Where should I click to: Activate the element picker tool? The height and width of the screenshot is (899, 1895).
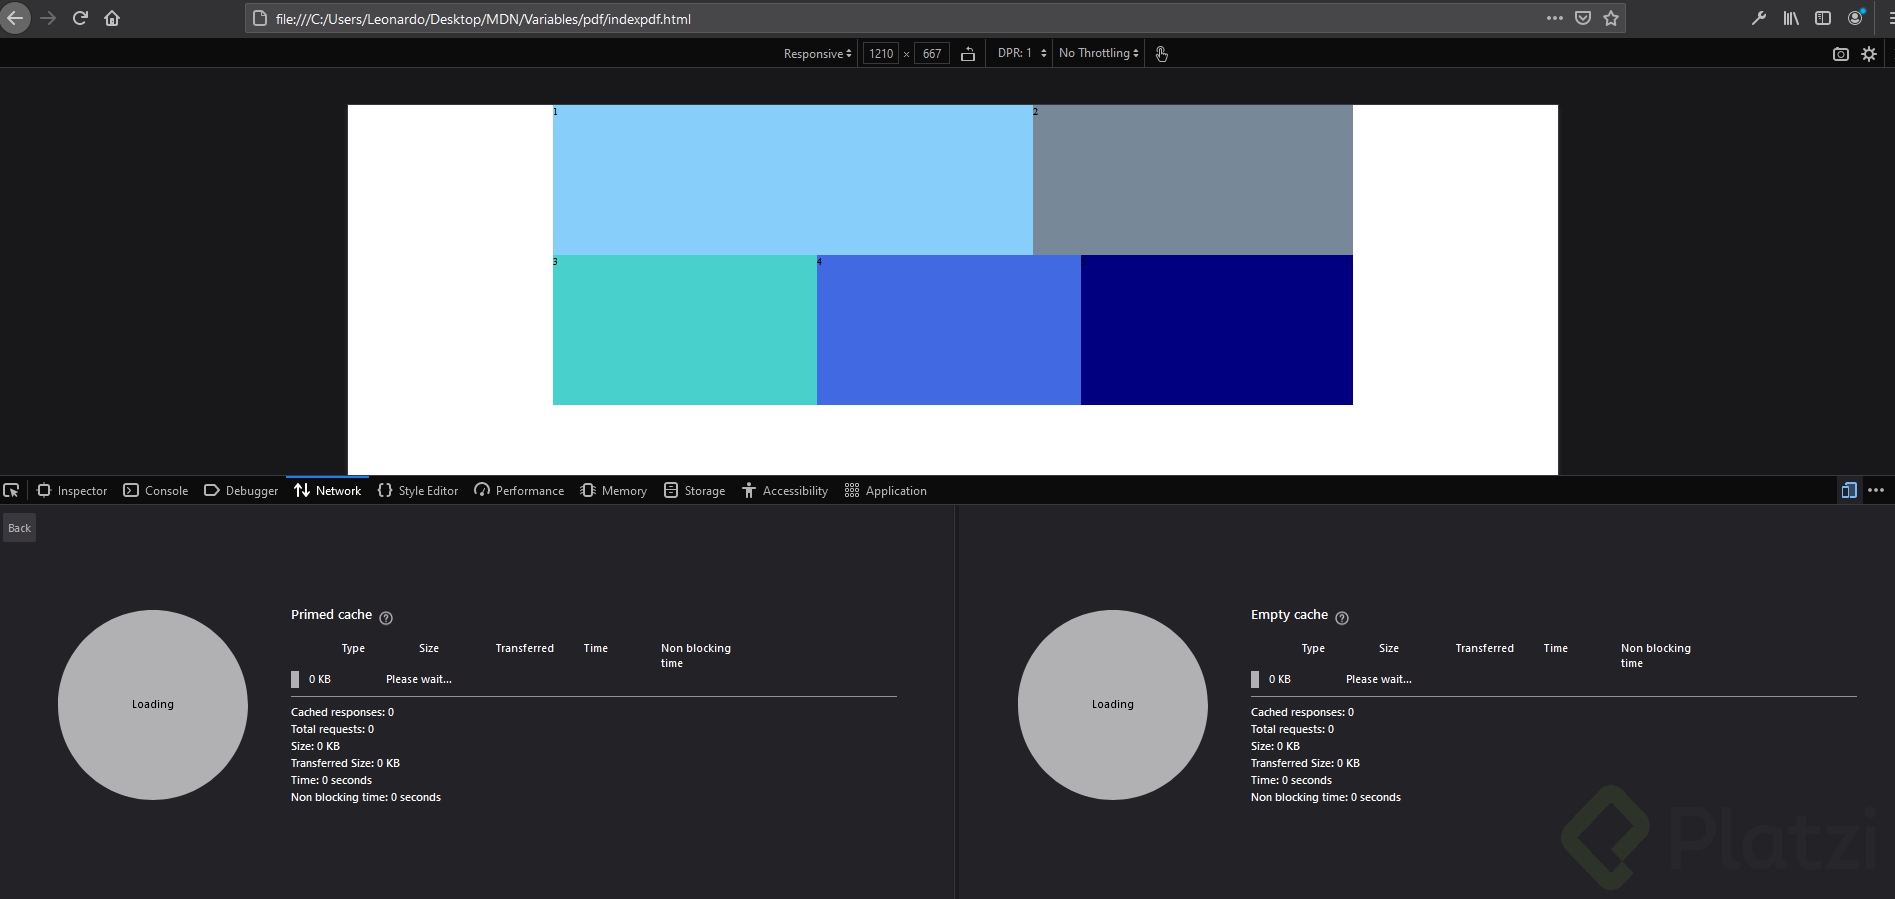pos(11,490)
